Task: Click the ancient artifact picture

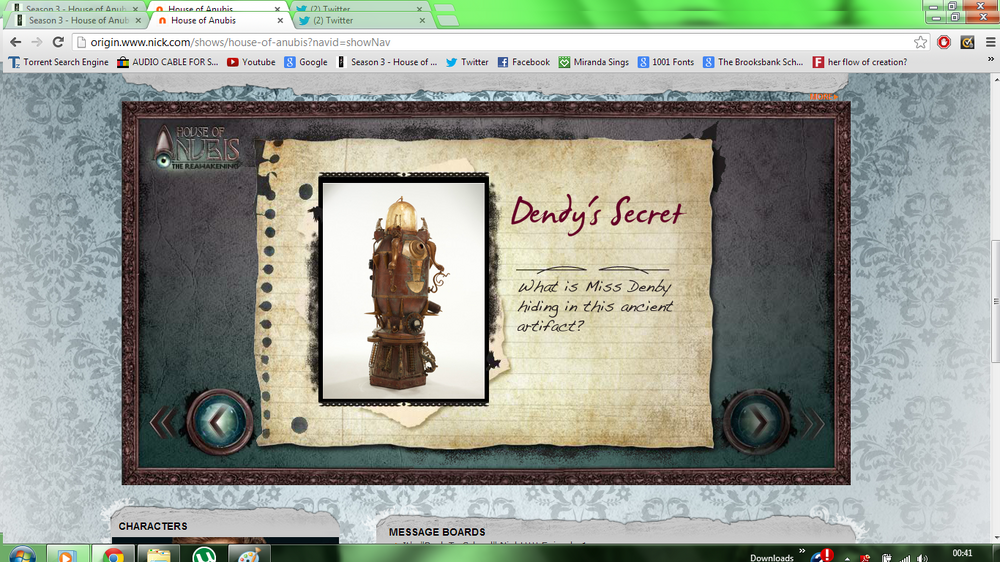Action: click(403, 290)
